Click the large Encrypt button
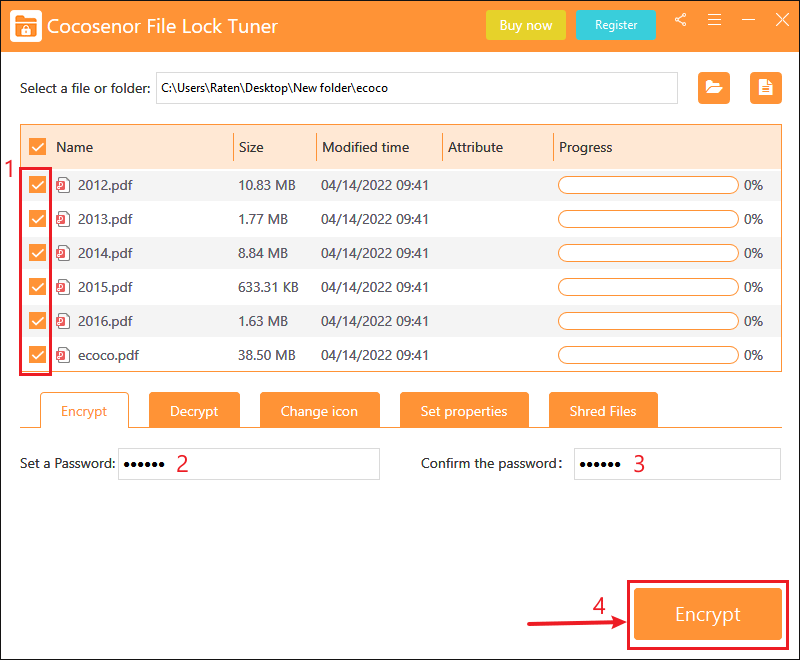 [x=708, y=614]
